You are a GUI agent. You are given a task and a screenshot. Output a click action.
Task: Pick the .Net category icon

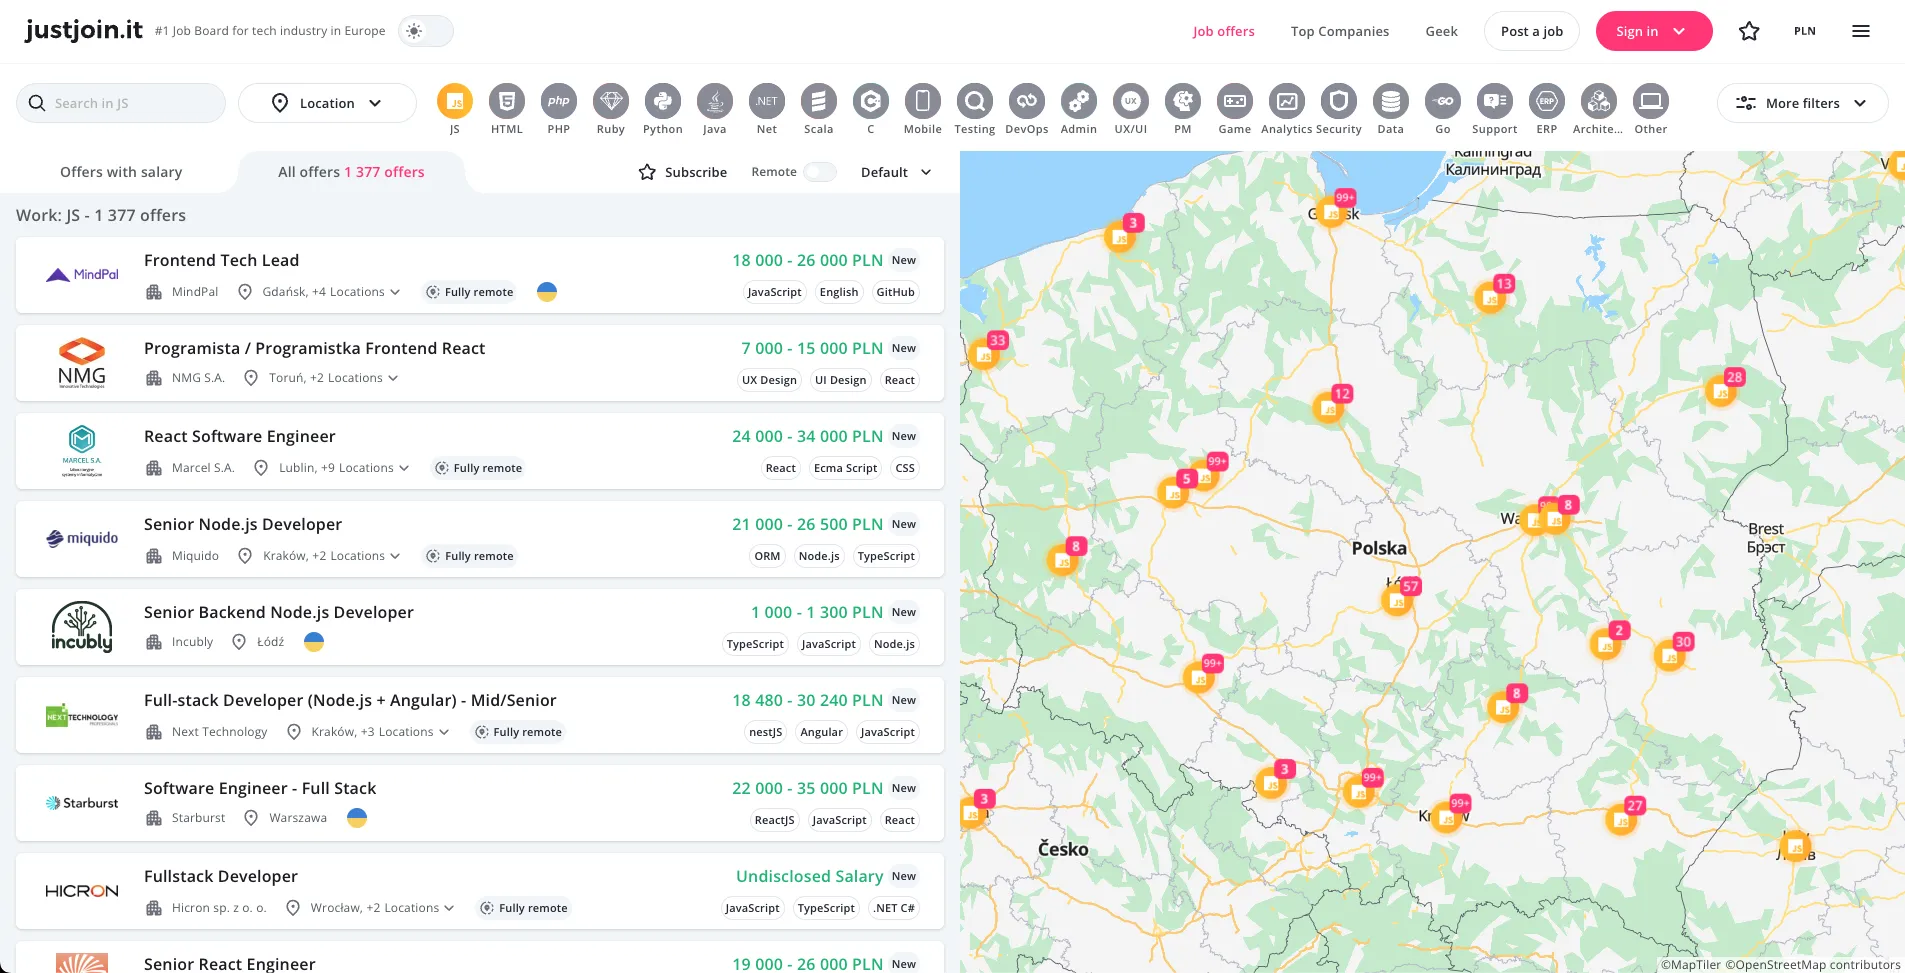767,101
